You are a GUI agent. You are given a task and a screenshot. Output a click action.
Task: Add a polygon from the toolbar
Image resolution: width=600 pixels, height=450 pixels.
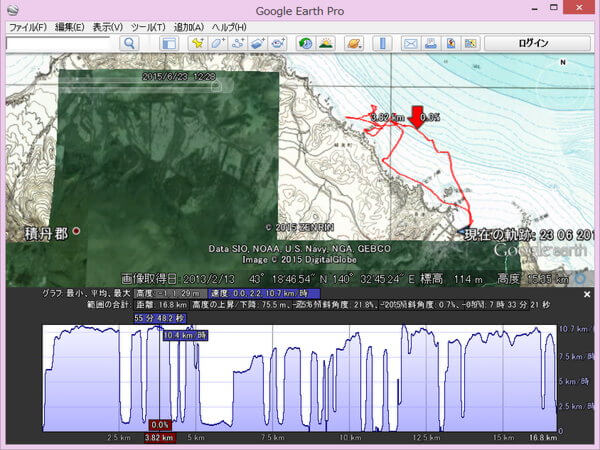point(218,43)
